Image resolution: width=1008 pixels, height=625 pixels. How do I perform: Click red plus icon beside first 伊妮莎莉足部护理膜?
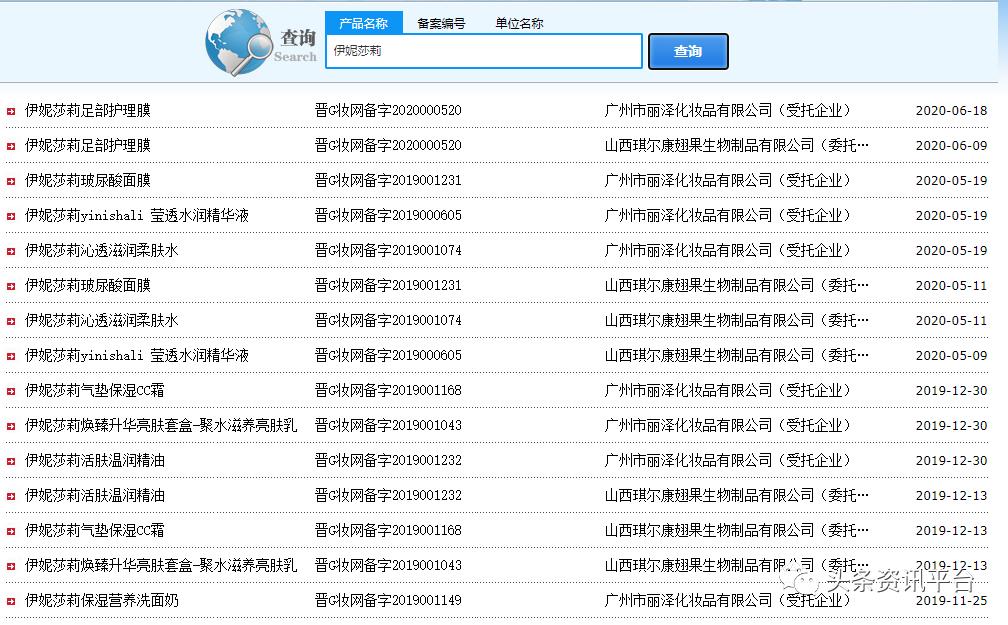(9, 110)
